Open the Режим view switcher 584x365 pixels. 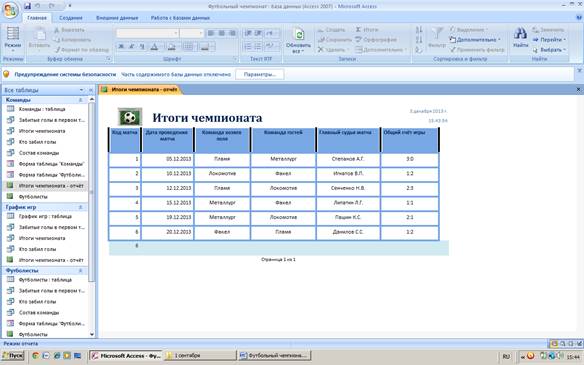click(x=13, y=39)
